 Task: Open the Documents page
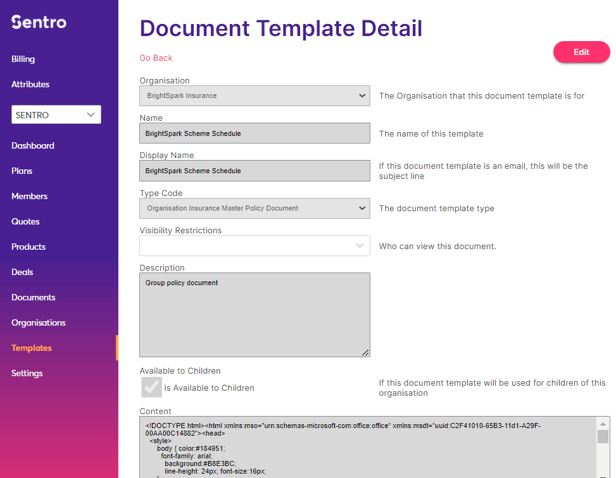coord(33,297)
